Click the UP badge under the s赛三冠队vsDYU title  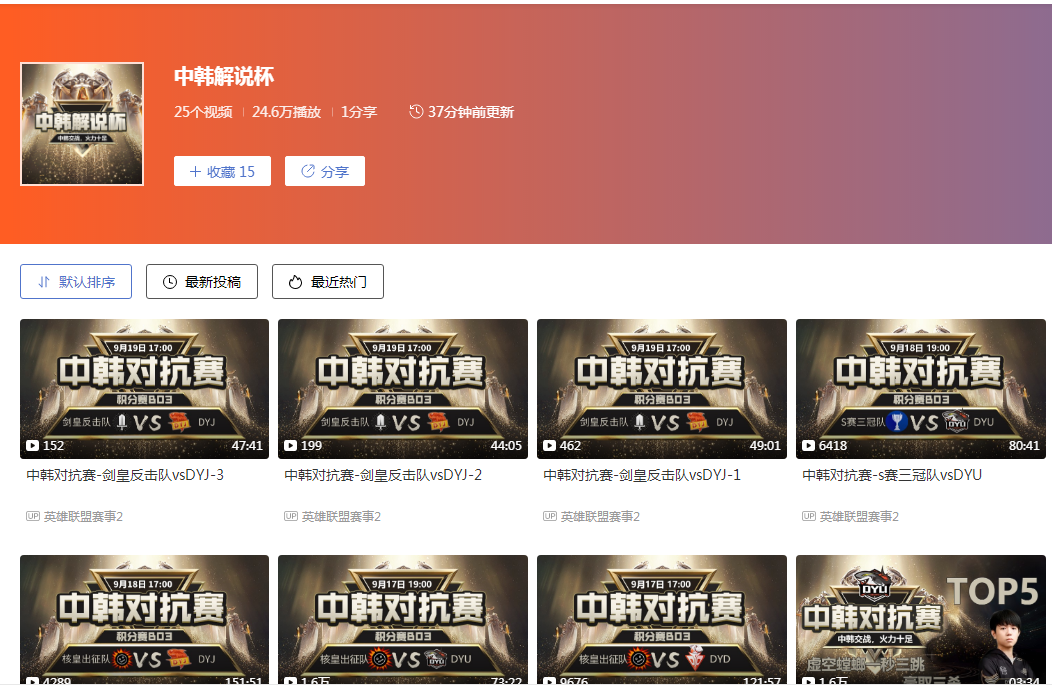[x=809, y=516]
